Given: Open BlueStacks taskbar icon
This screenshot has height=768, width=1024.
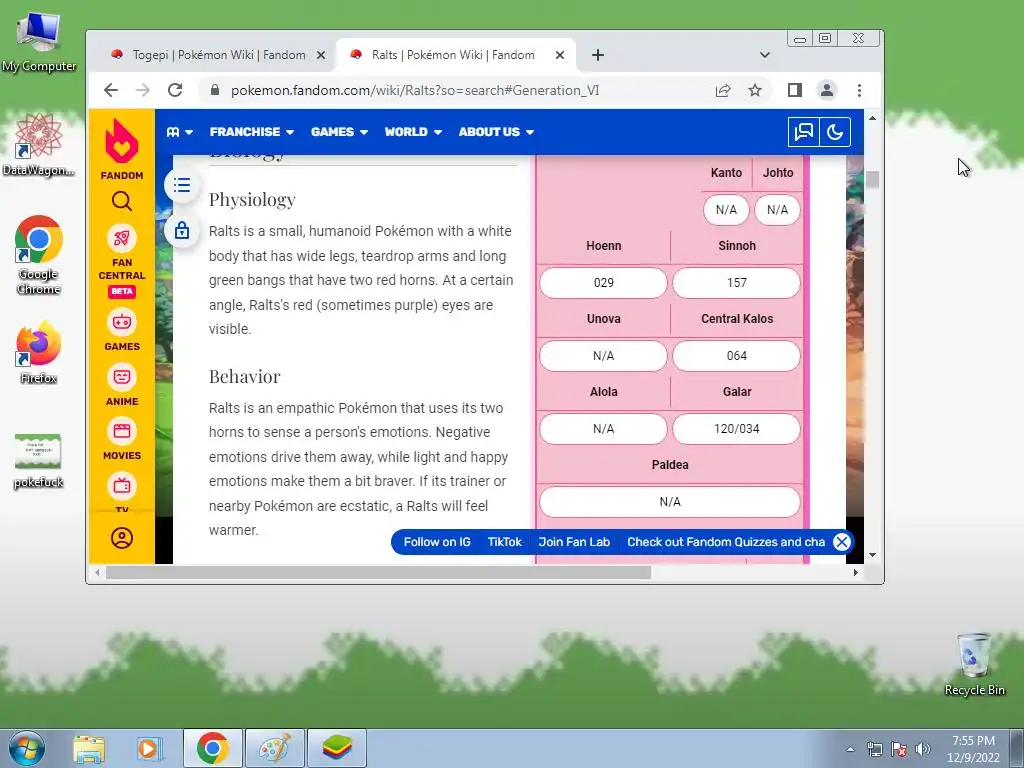Looking at the screenshot, I should [337, 748].
